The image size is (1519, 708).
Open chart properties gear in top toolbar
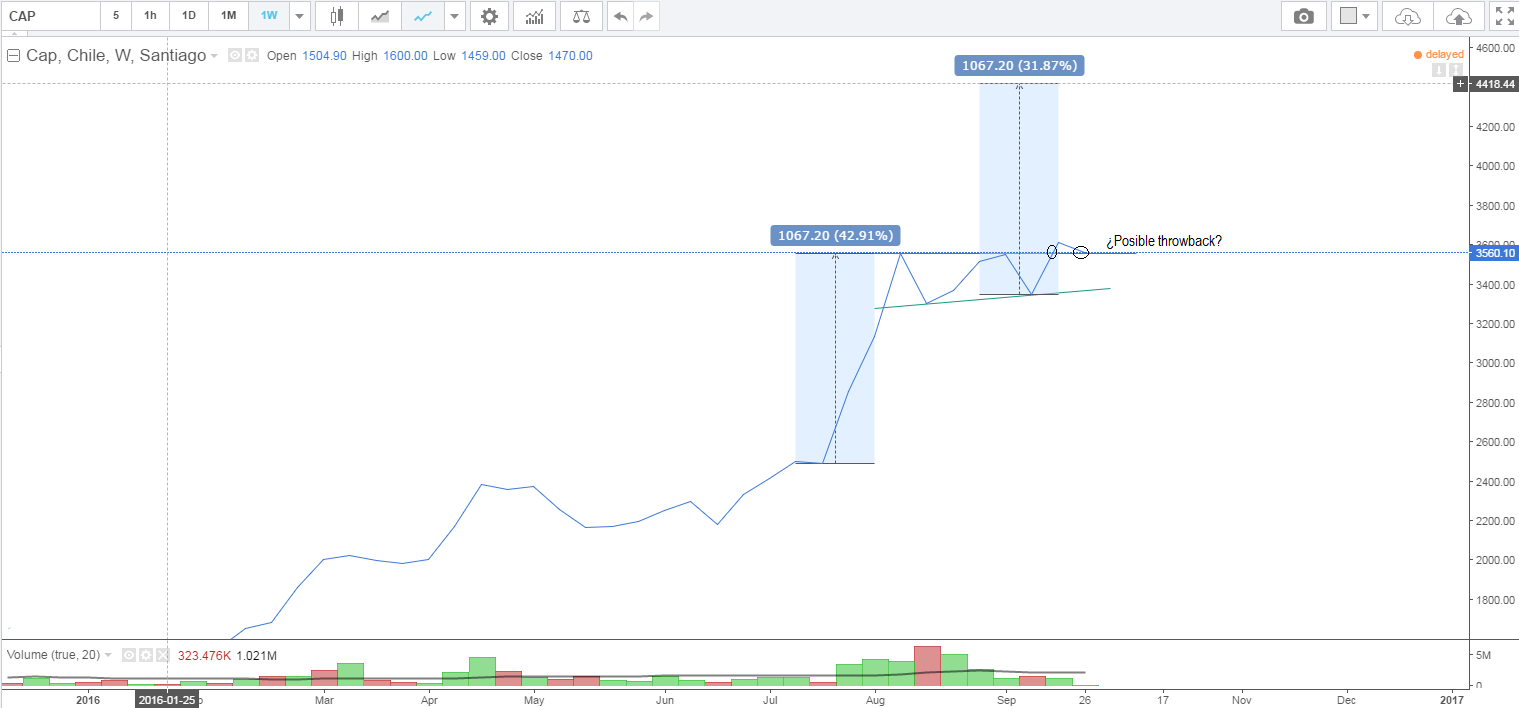(489, 16)
